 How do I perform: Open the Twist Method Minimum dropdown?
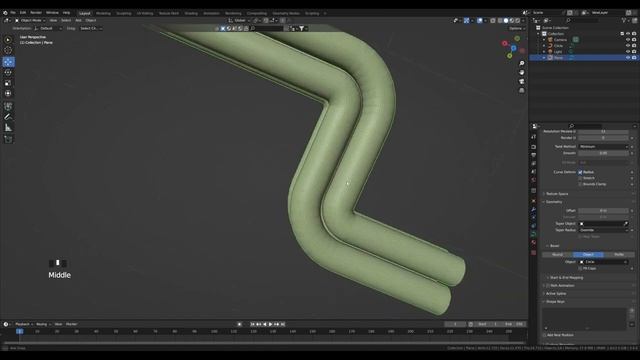[604, 147]
